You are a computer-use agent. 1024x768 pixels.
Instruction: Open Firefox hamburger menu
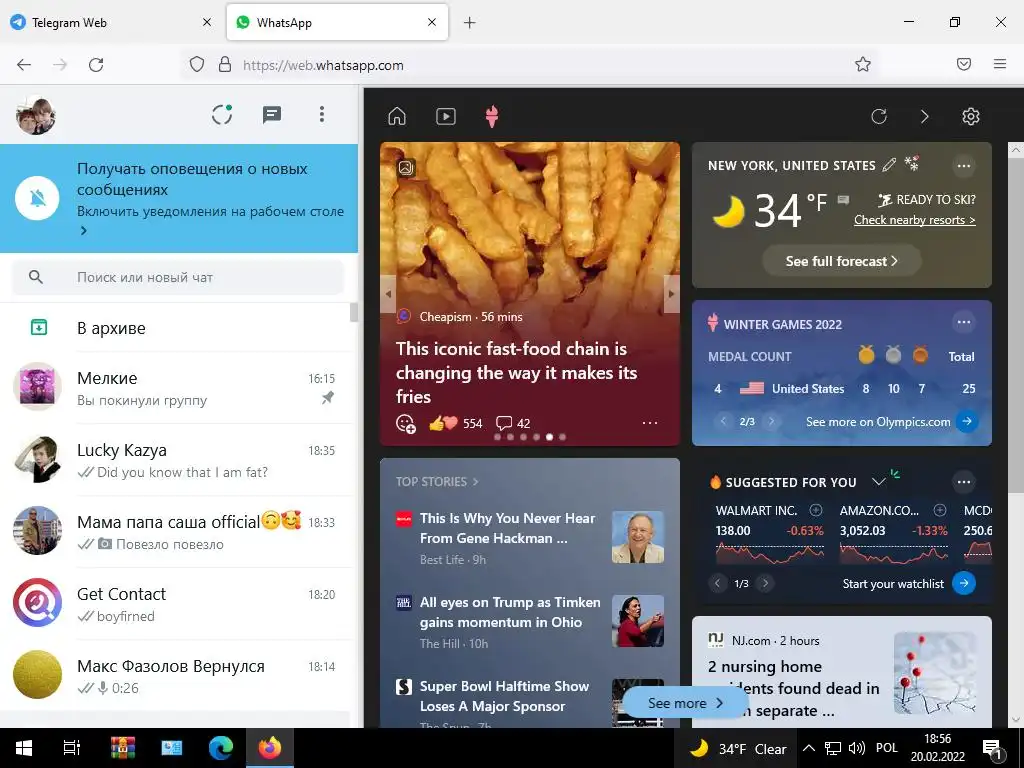click(x=1000, y=64)
